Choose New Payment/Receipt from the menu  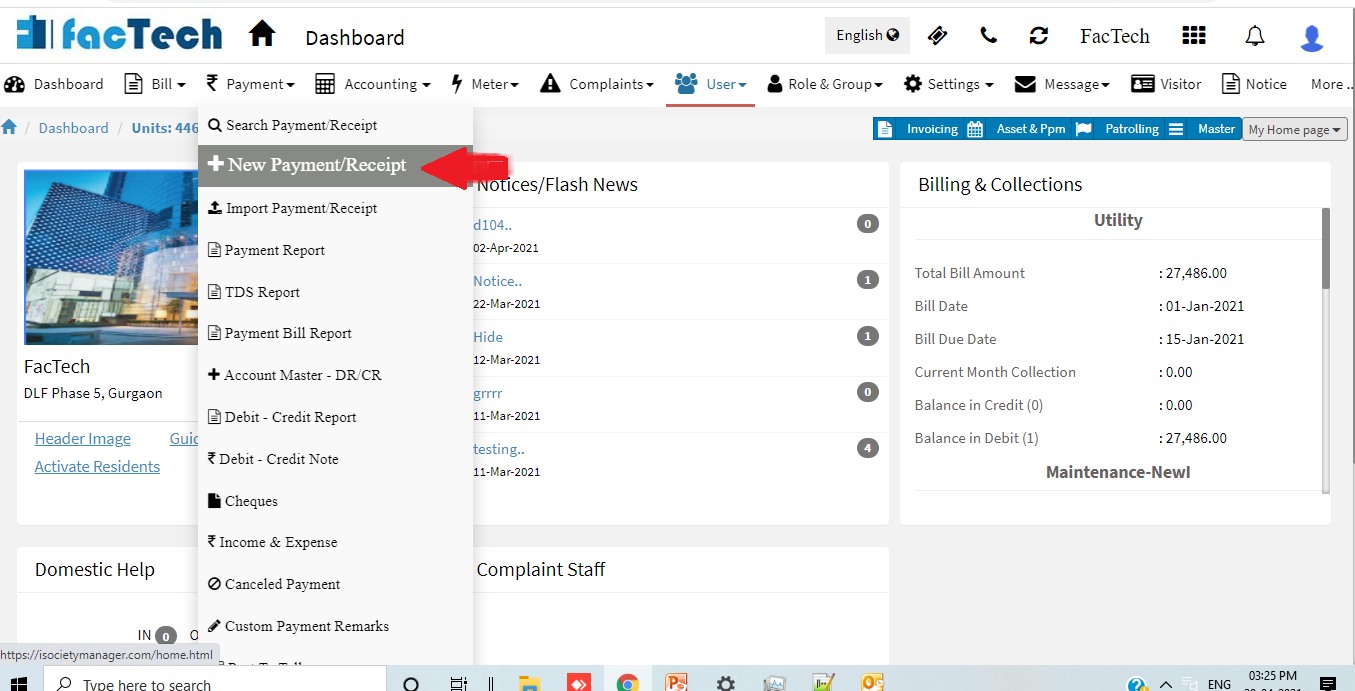tap(335, 165)
